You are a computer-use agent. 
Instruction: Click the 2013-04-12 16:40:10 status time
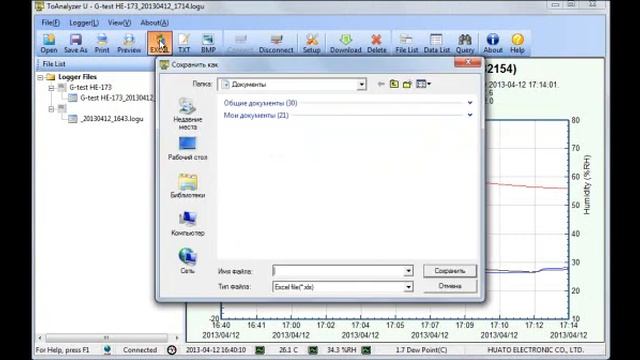pyautogui.click(x=216, y=350)
